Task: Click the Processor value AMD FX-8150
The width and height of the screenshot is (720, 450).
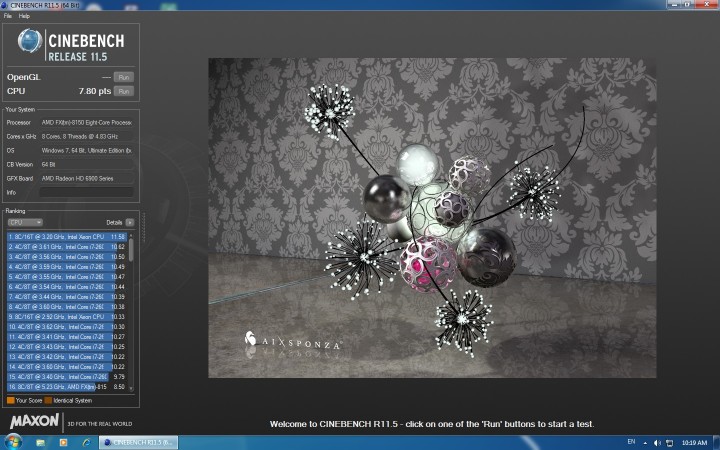Action: pyautogui.click(x=87, y=123)
